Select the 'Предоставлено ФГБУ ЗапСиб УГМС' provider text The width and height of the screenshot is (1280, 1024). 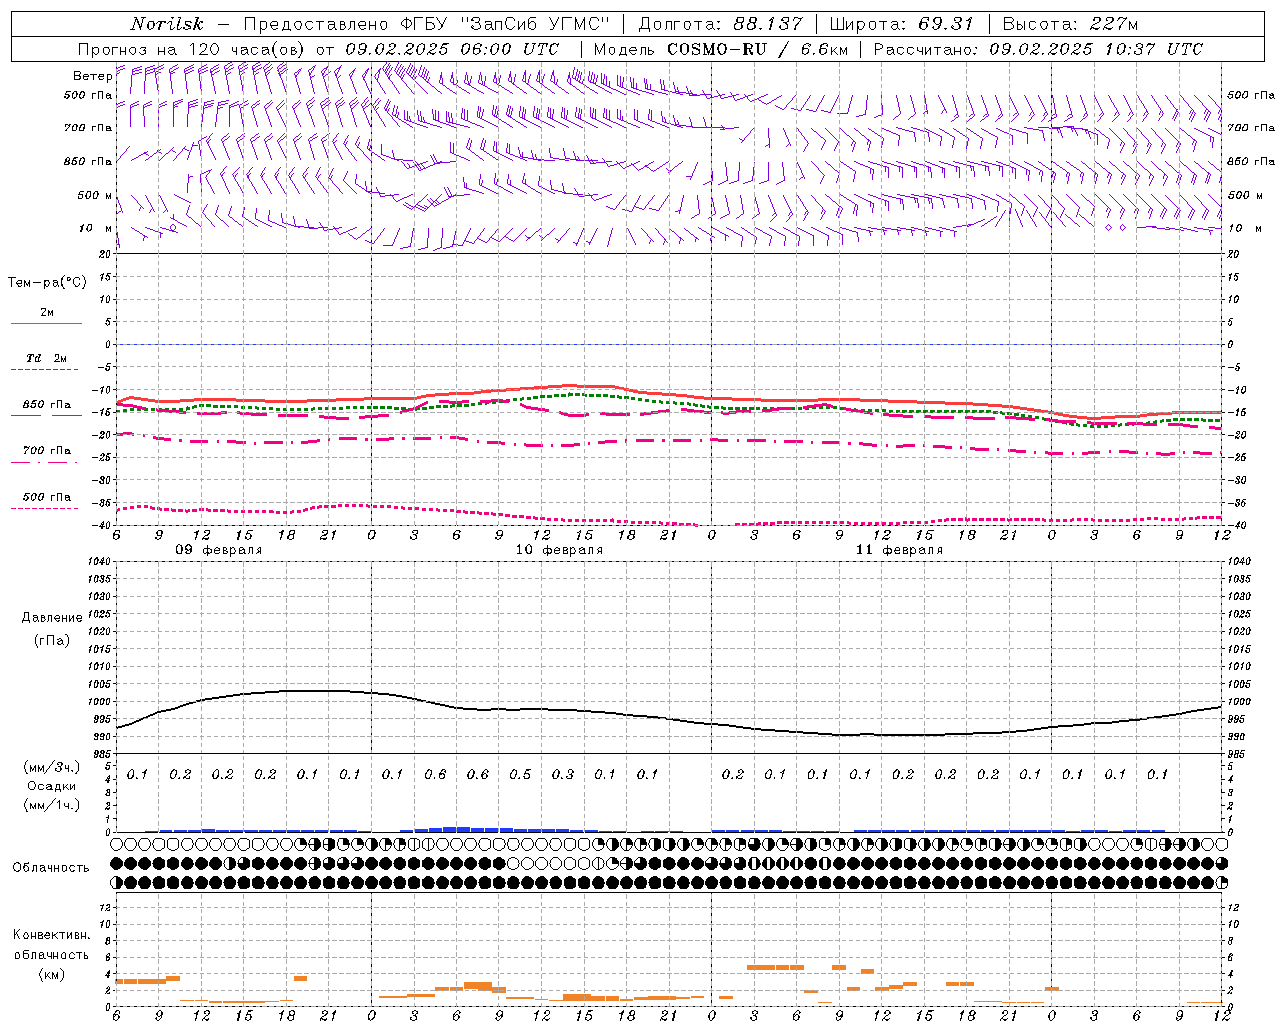427,24
